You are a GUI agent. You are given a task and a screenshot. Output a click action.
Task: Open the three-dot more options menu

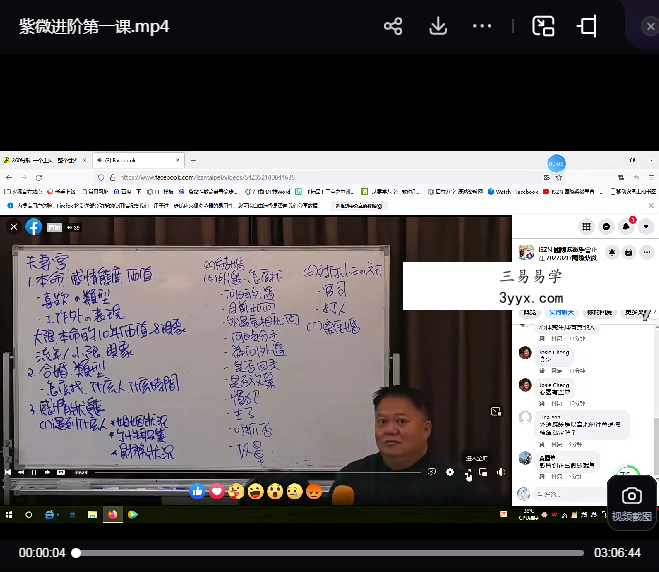482,26
